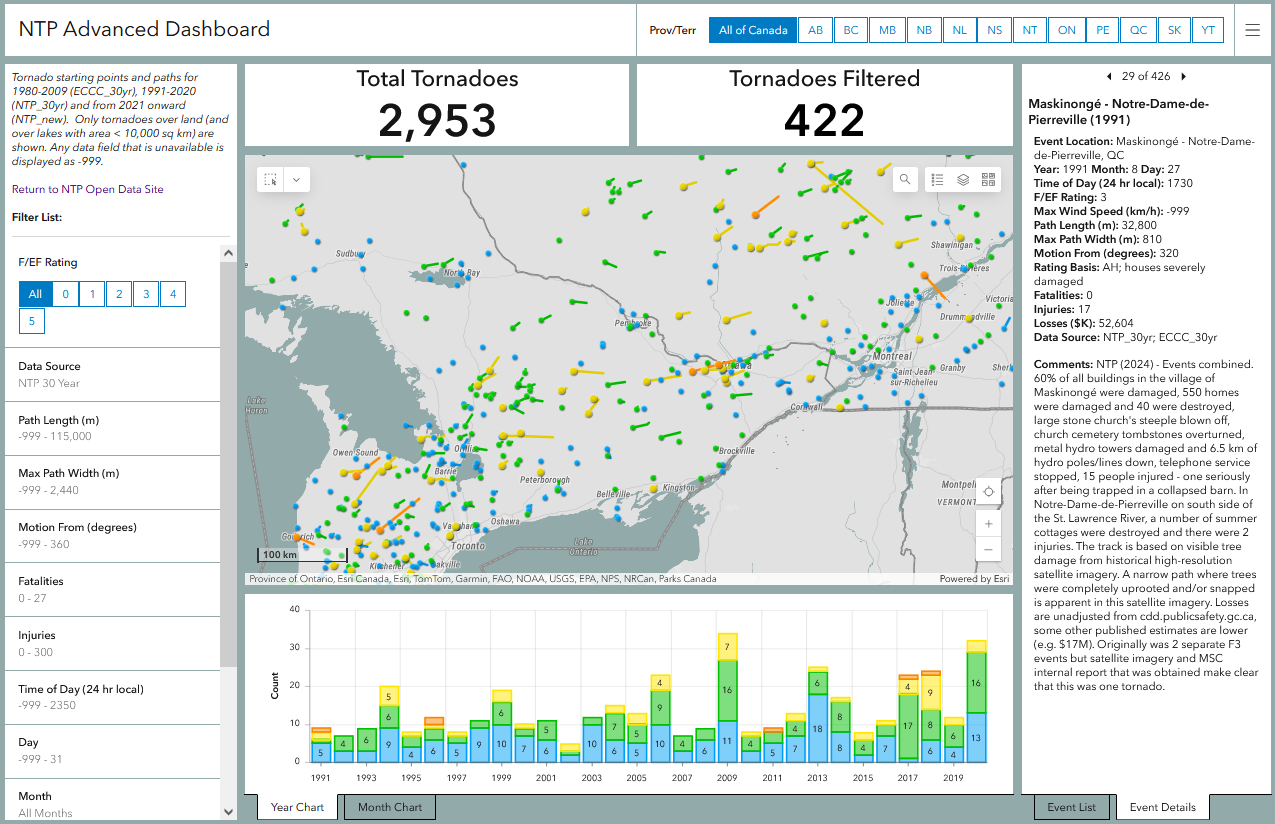Zoom out on the map
Image resolution: width=1275 pixels, height=824 pixels.
[x=988, y=550]
